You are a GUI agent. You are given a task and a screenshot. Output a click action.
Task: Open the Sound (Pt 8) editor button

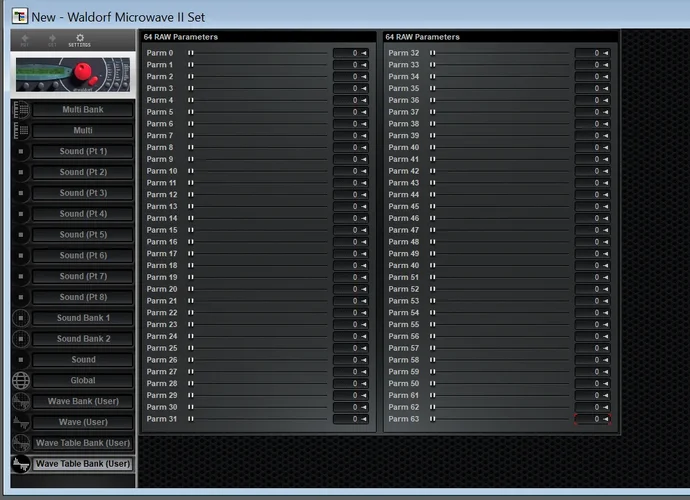point(83,297)
